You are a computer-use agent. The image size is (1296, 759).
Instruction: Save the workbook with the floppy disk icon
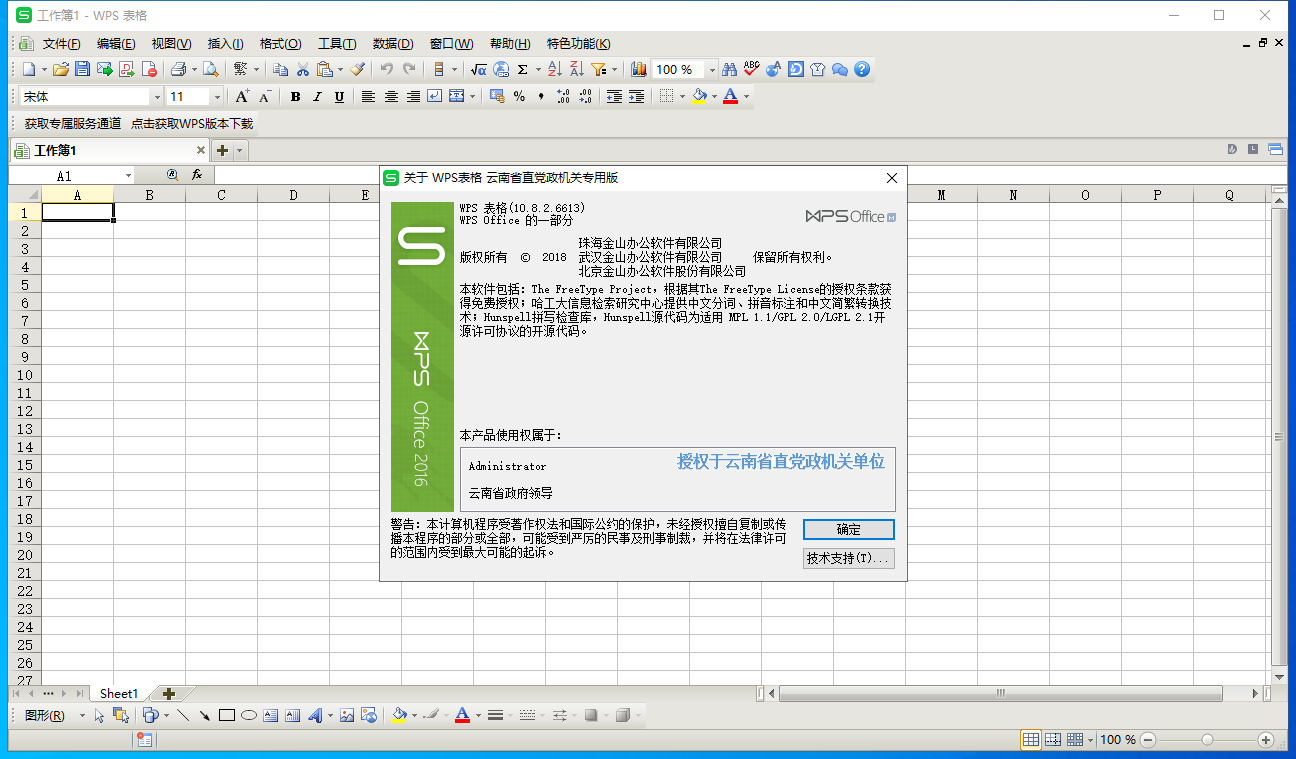point(83,70)
